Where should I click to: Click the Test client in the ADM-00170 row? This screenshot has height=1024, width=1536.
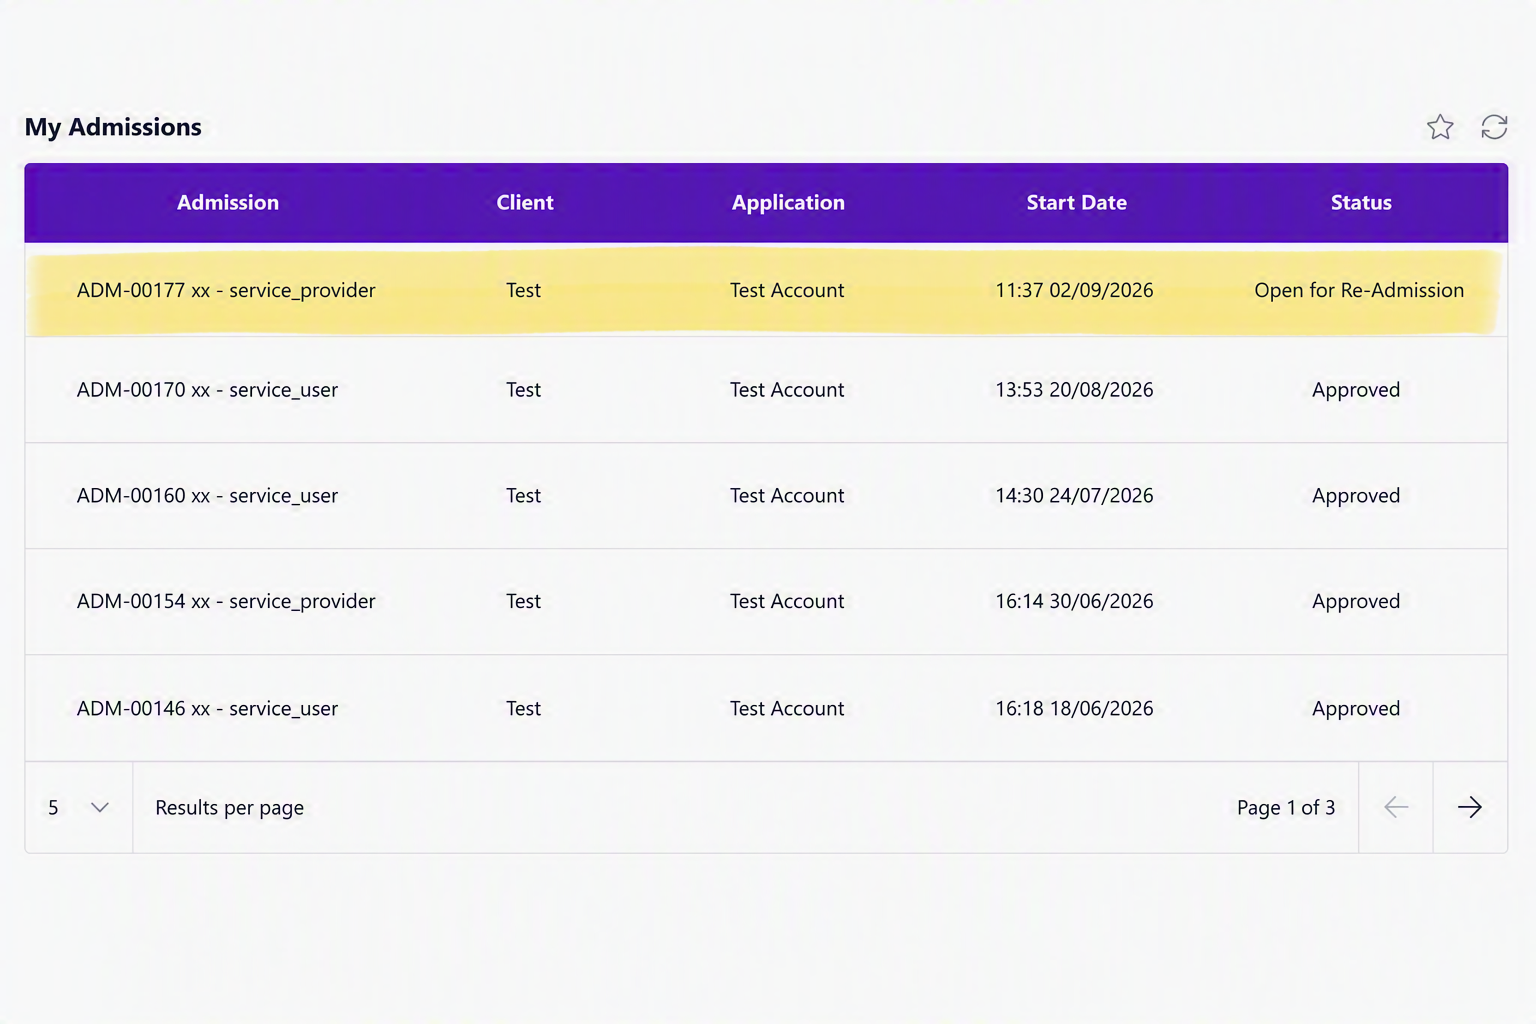pyautogui.click(x=523, y=390)
